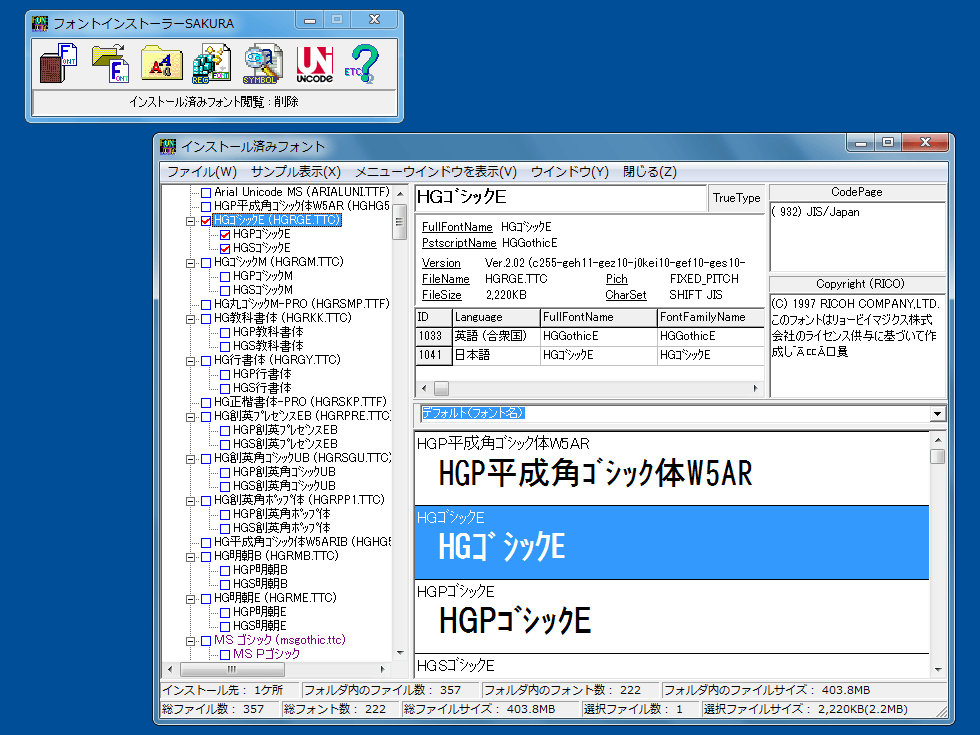Uncheck the HGPｺﾞｼｯｸE checkbox in tree
The image size is (980, 735).
coord(225,234)
